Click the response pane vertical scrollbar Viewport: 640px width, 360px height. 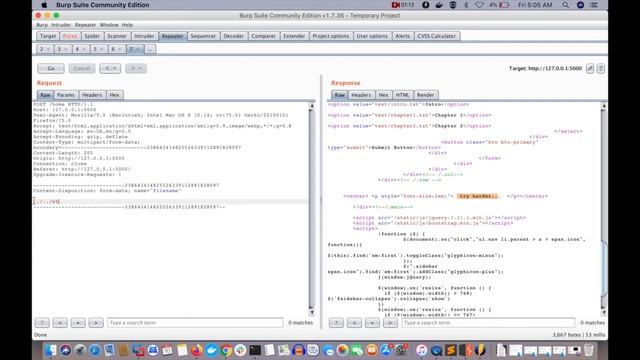point(604,209)
